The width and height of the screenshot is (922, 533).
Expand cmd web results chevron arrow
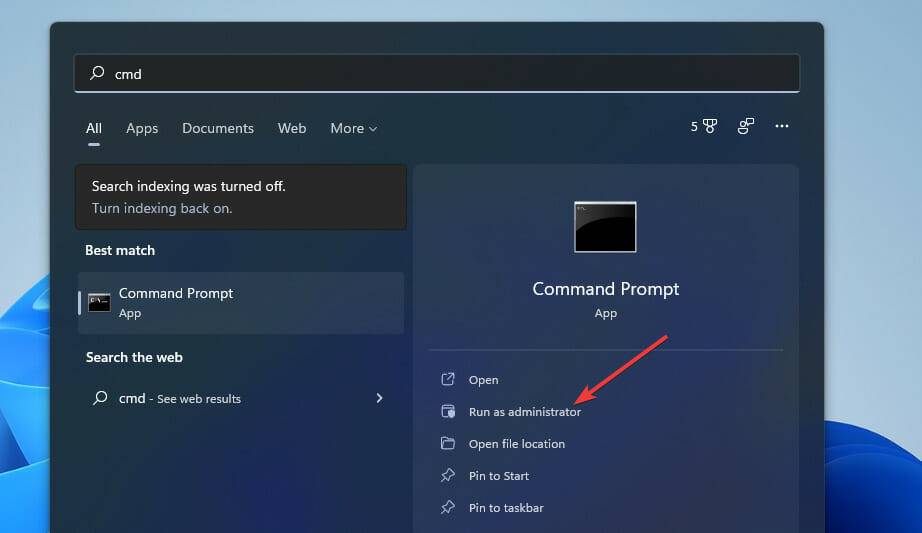379,398
